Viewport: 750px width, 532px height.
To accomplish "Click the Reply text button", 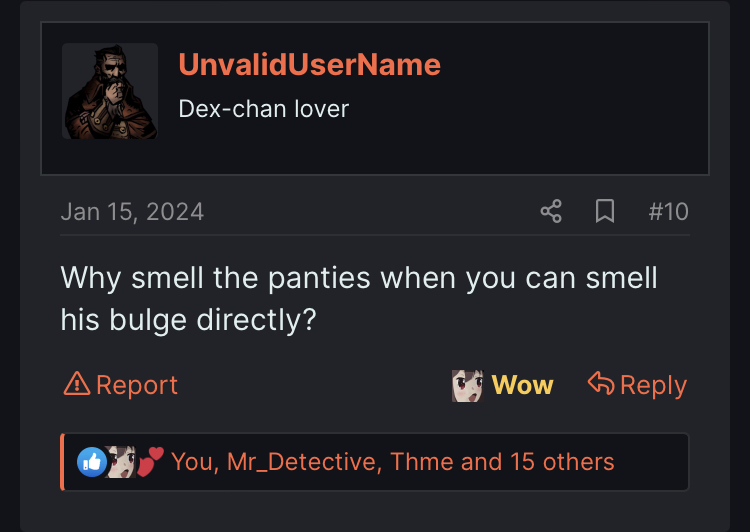I will point(653,386).
